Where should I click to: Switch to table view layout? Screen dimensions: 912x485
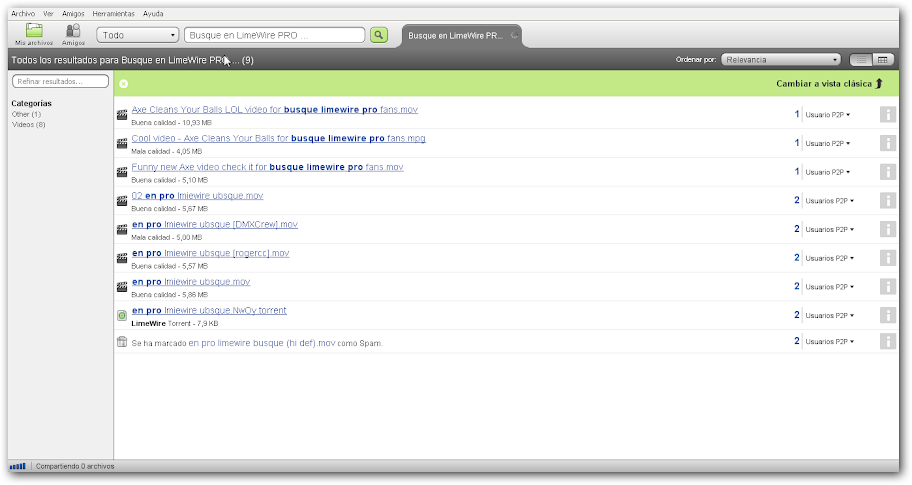pyautogui.click(x=883, y=59)
